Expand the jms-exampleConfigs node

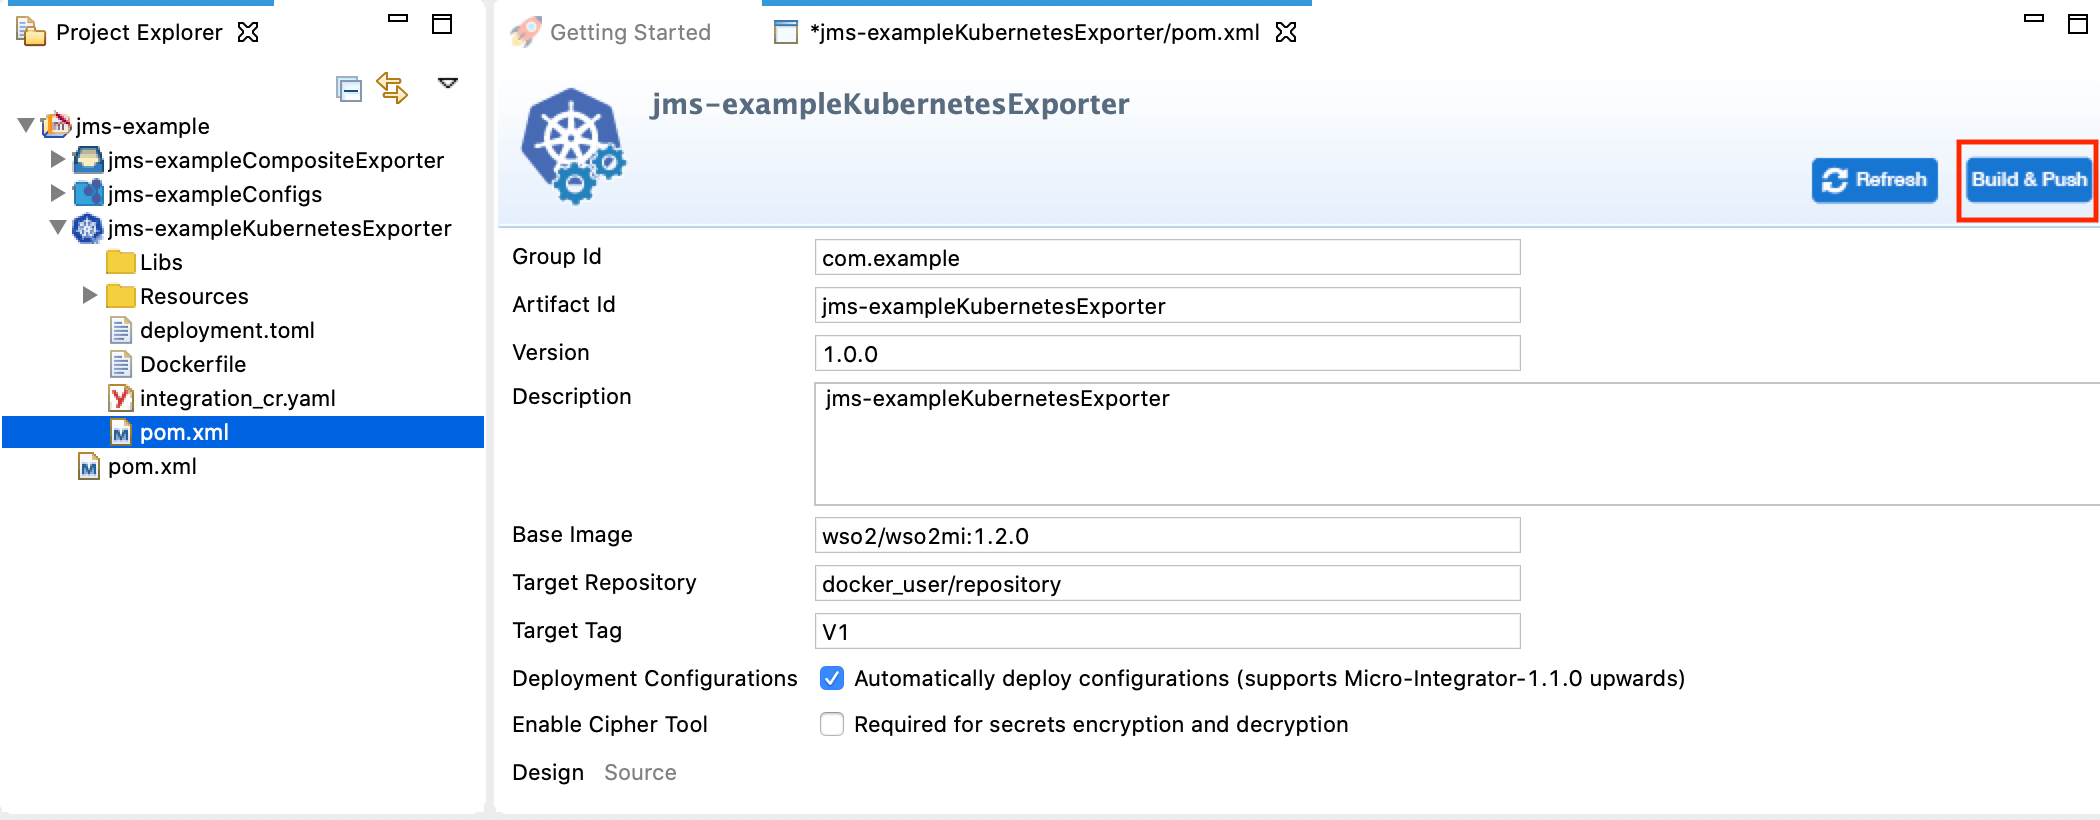point(58,193)
